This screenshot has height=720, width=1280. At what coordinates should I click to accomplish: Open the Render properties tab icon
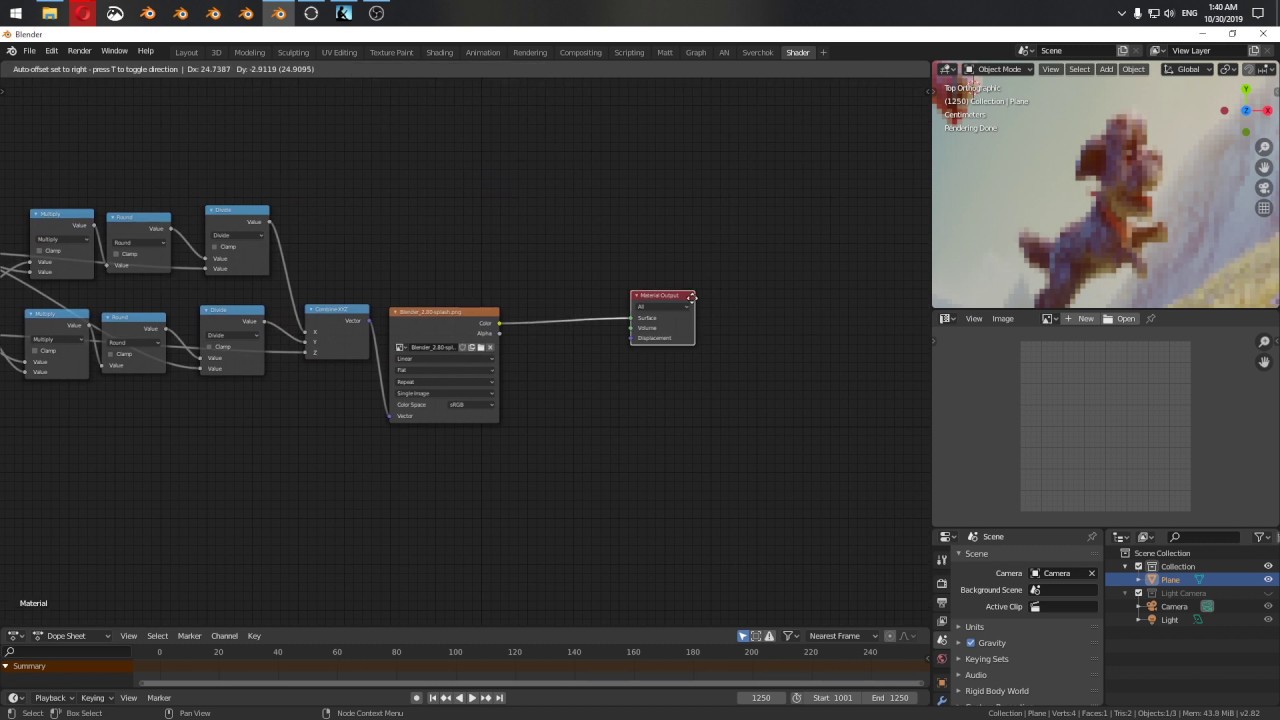942,583
